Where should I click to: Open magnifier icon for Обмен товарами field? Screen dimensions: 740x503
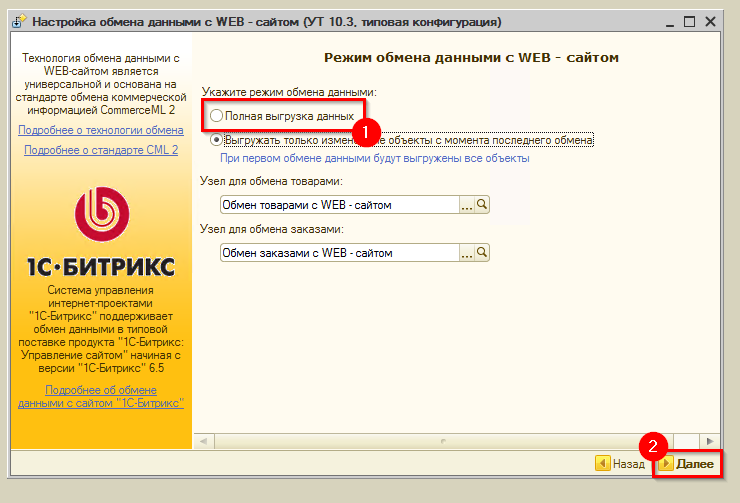[482, 205]
